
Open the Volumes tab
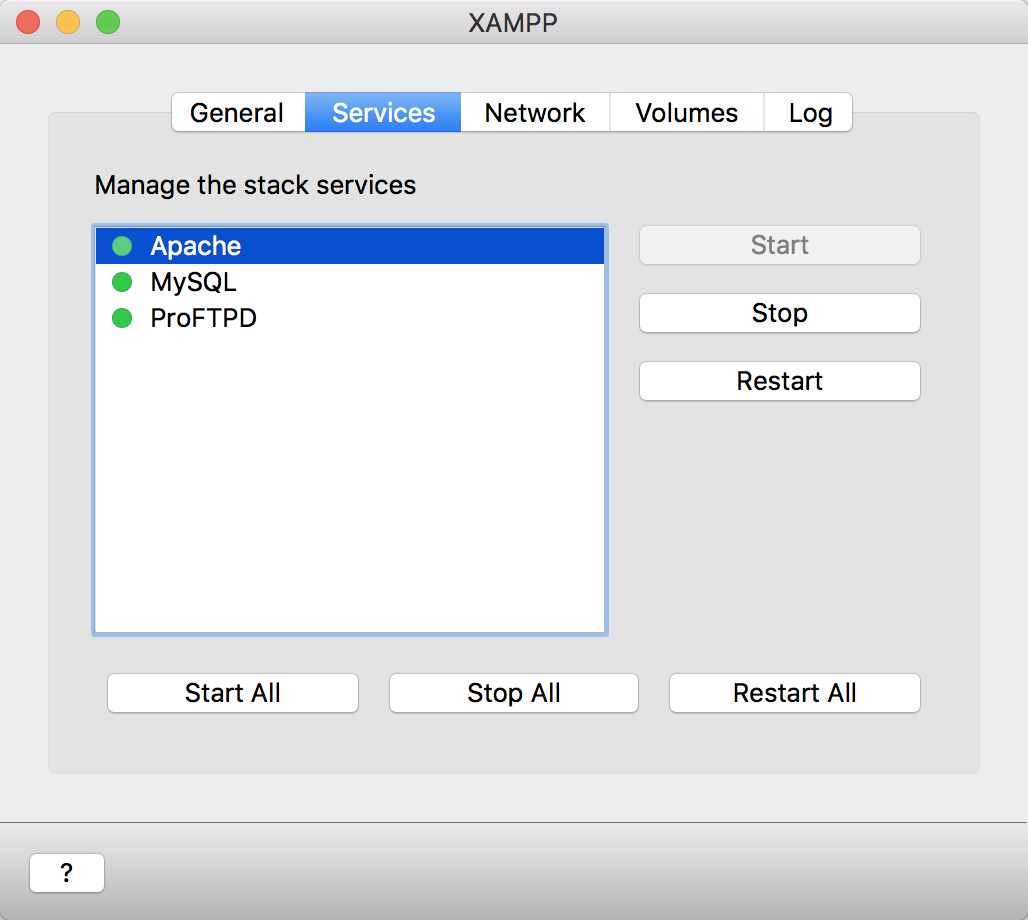click(x=686, y=113)
